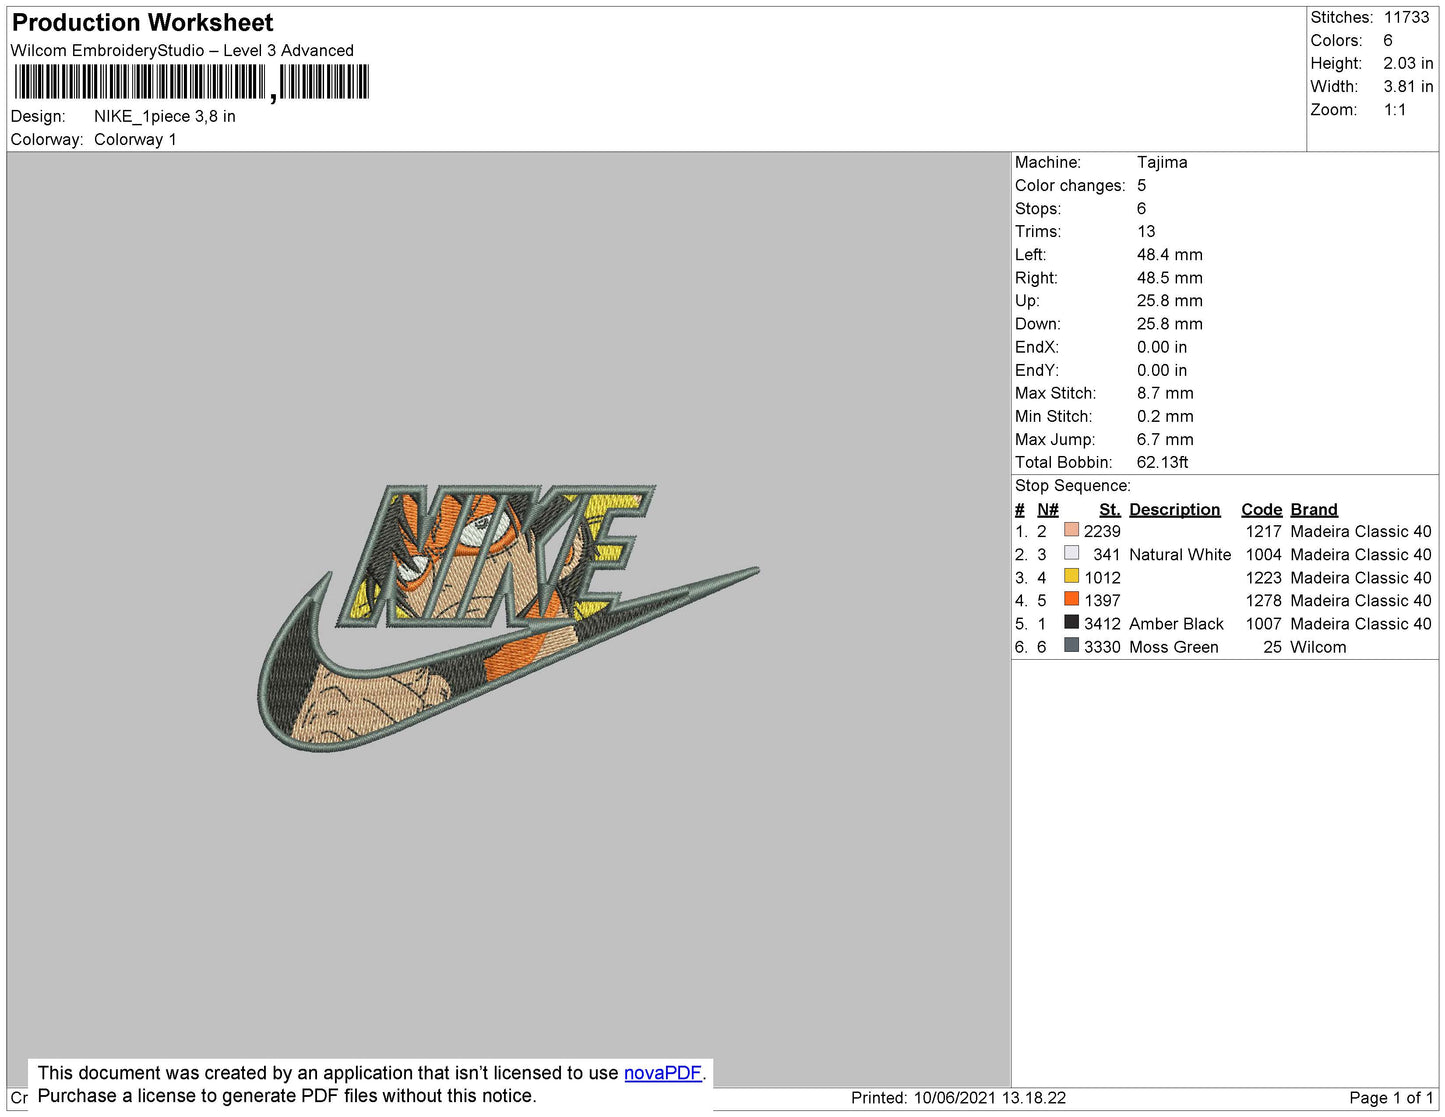Image resolution: width=1445 pixels, height=1117 pixels.
Task: Click the barcode at the top left
Action: click(191, 83)
